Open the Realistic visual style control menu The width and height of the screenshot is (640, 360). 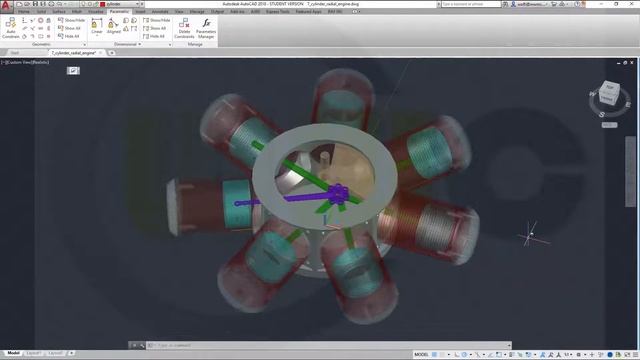(41, 62)
